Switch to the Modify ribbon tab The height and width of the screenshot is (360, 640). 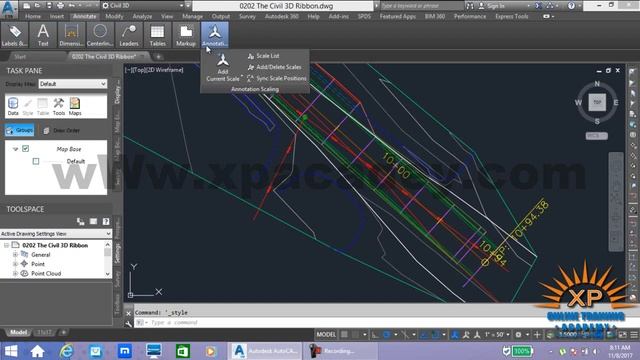114,16
